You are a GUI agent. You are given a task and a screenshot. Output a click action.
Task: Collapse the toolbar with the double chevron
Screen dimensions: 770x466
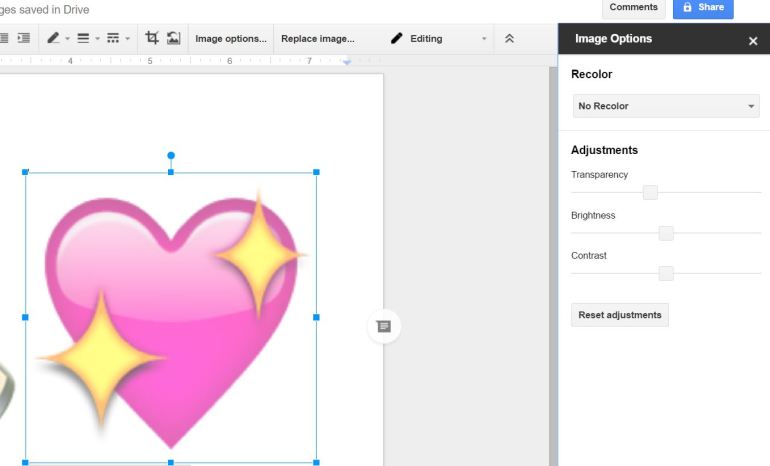point(509,39)
